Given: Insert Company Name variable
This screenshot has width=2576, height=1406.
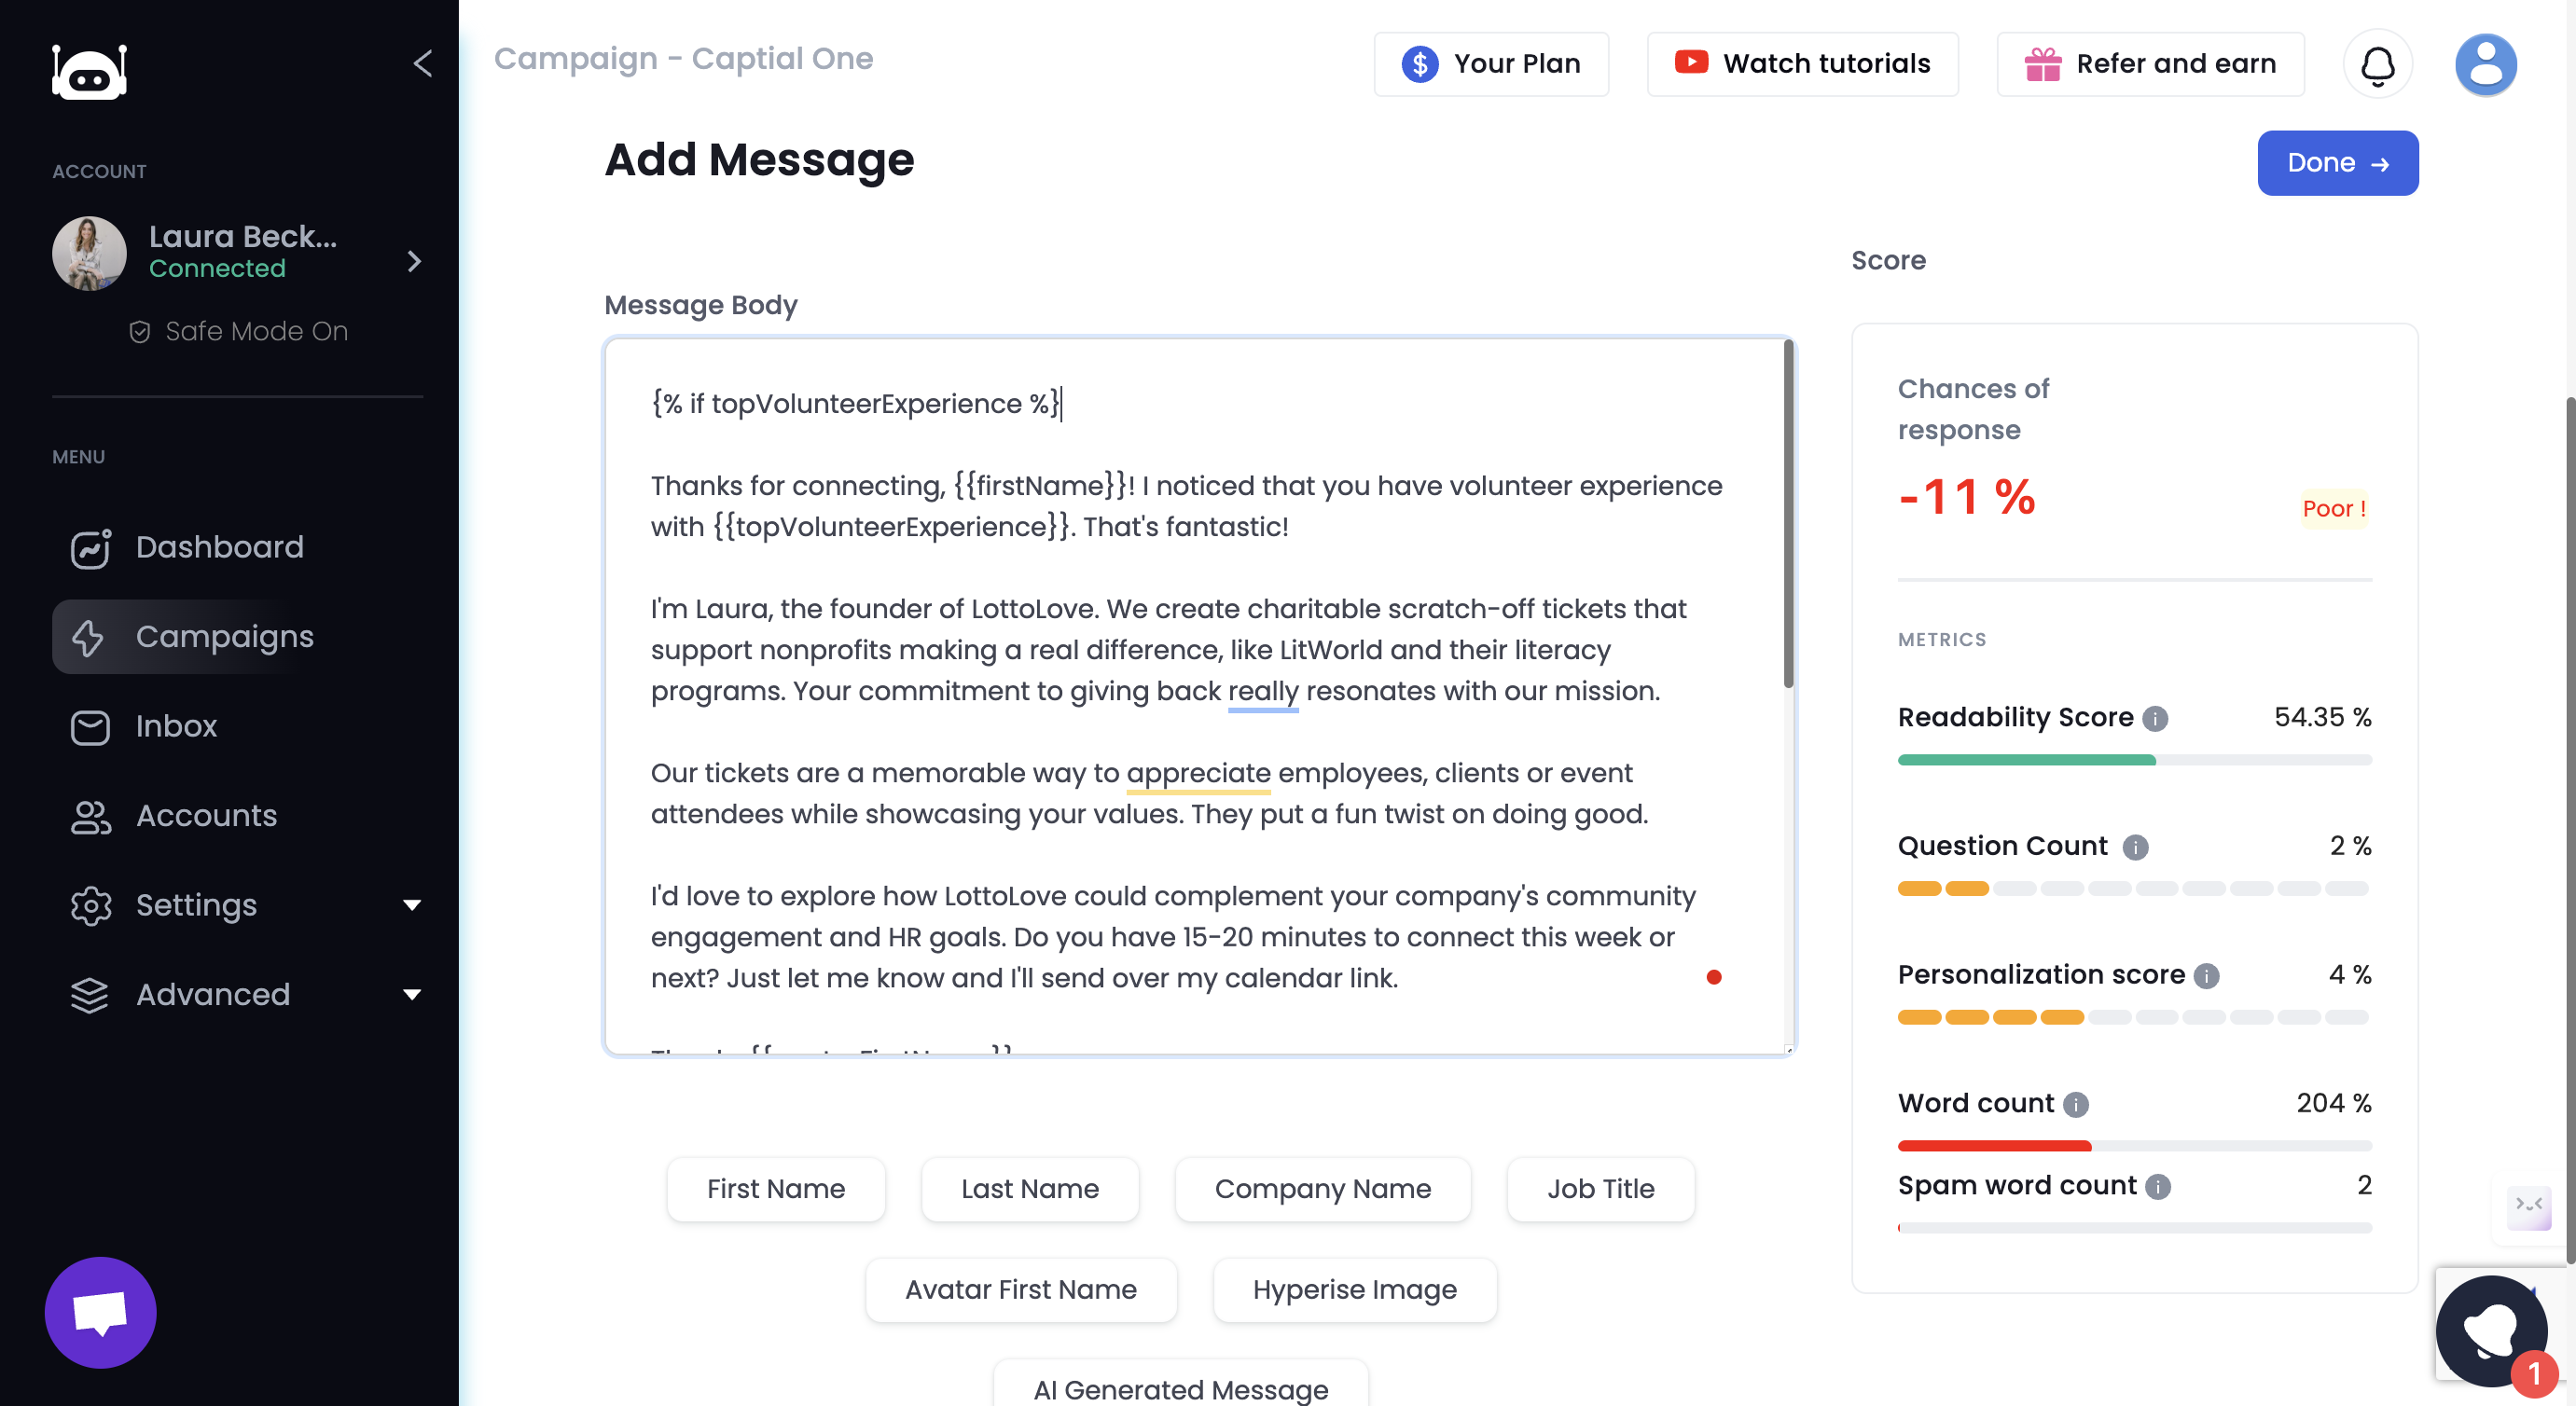Looking at the screenshot, I should click(x=1322, y=1190).
